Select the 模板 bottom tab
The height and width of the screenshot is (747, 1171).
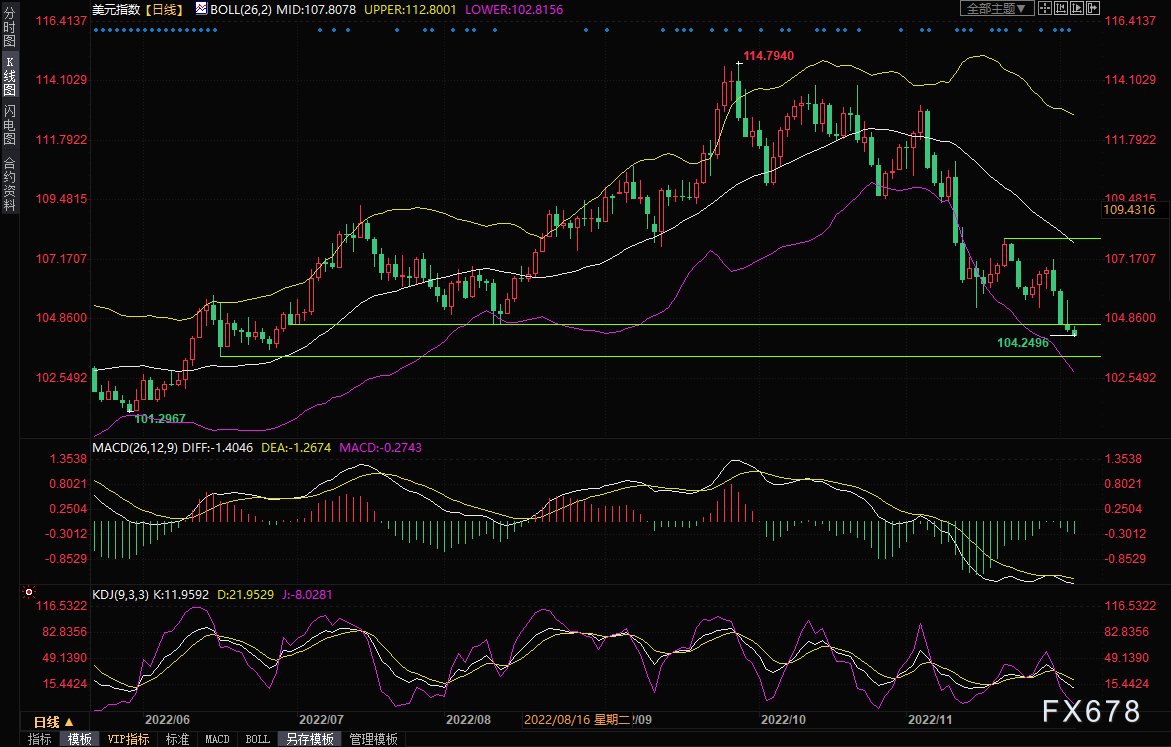(79, 739)
